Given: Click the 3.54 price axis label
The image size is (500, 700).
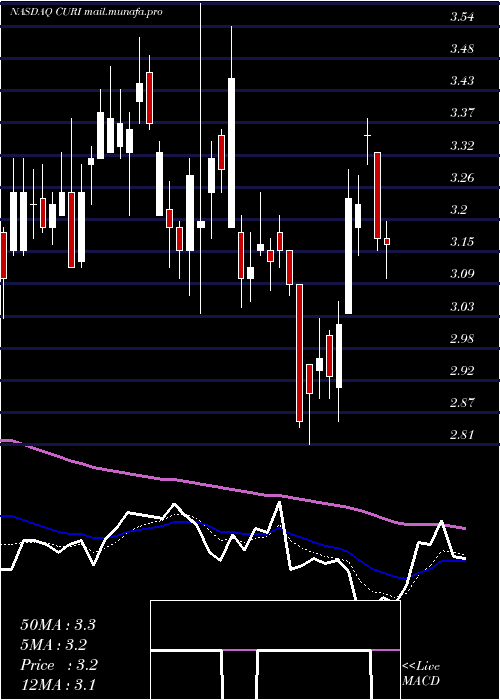Looking at the screenshot, I should (x=462, y=17).
